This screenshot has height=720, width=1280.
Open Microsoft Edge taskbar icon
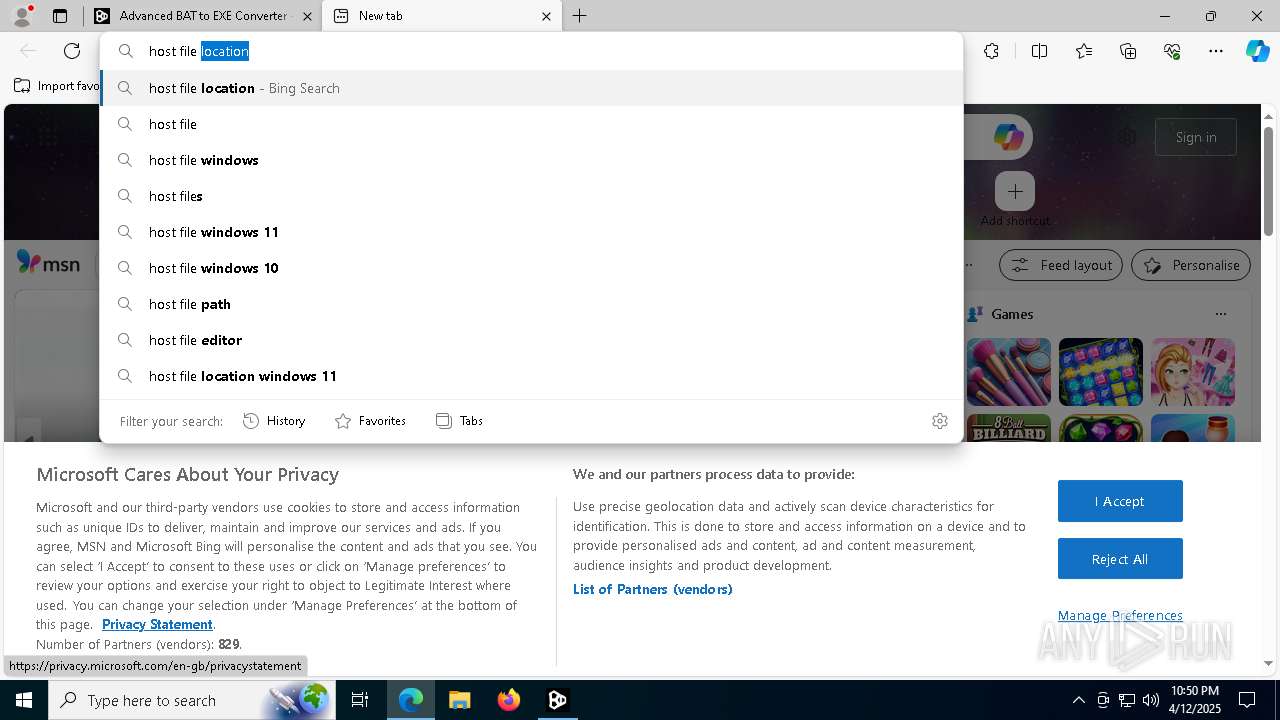pos(411,700)
